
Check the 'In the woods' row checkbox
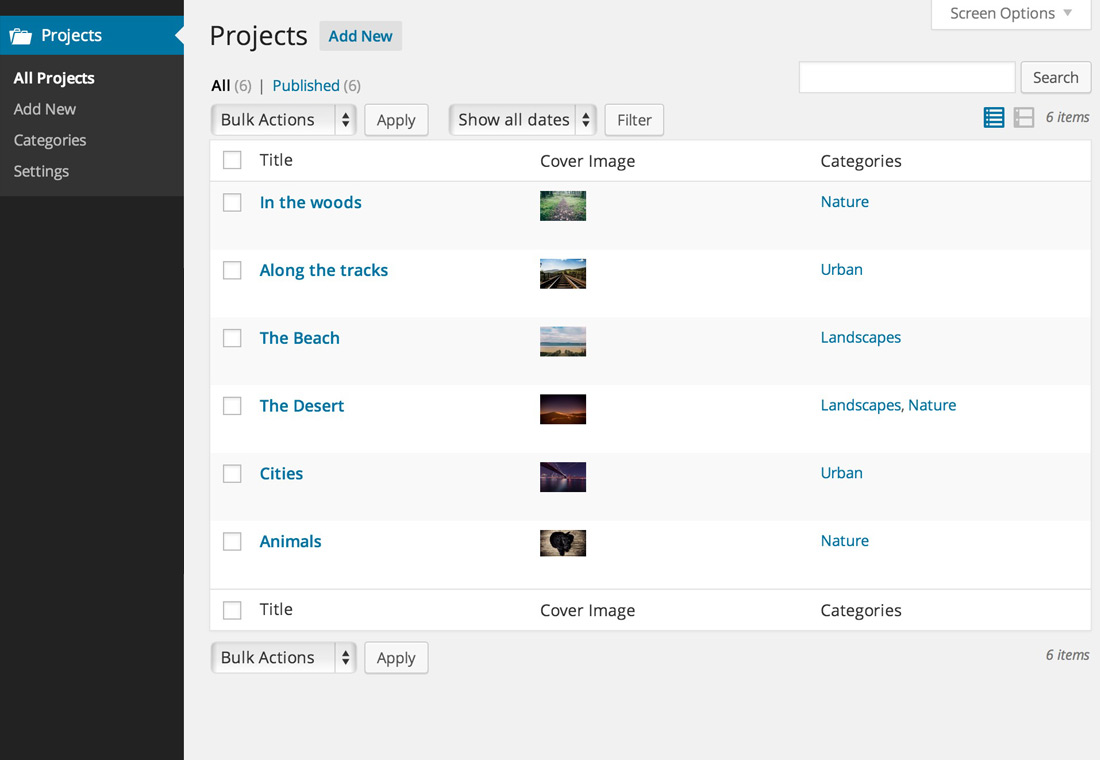click(231, 202)
